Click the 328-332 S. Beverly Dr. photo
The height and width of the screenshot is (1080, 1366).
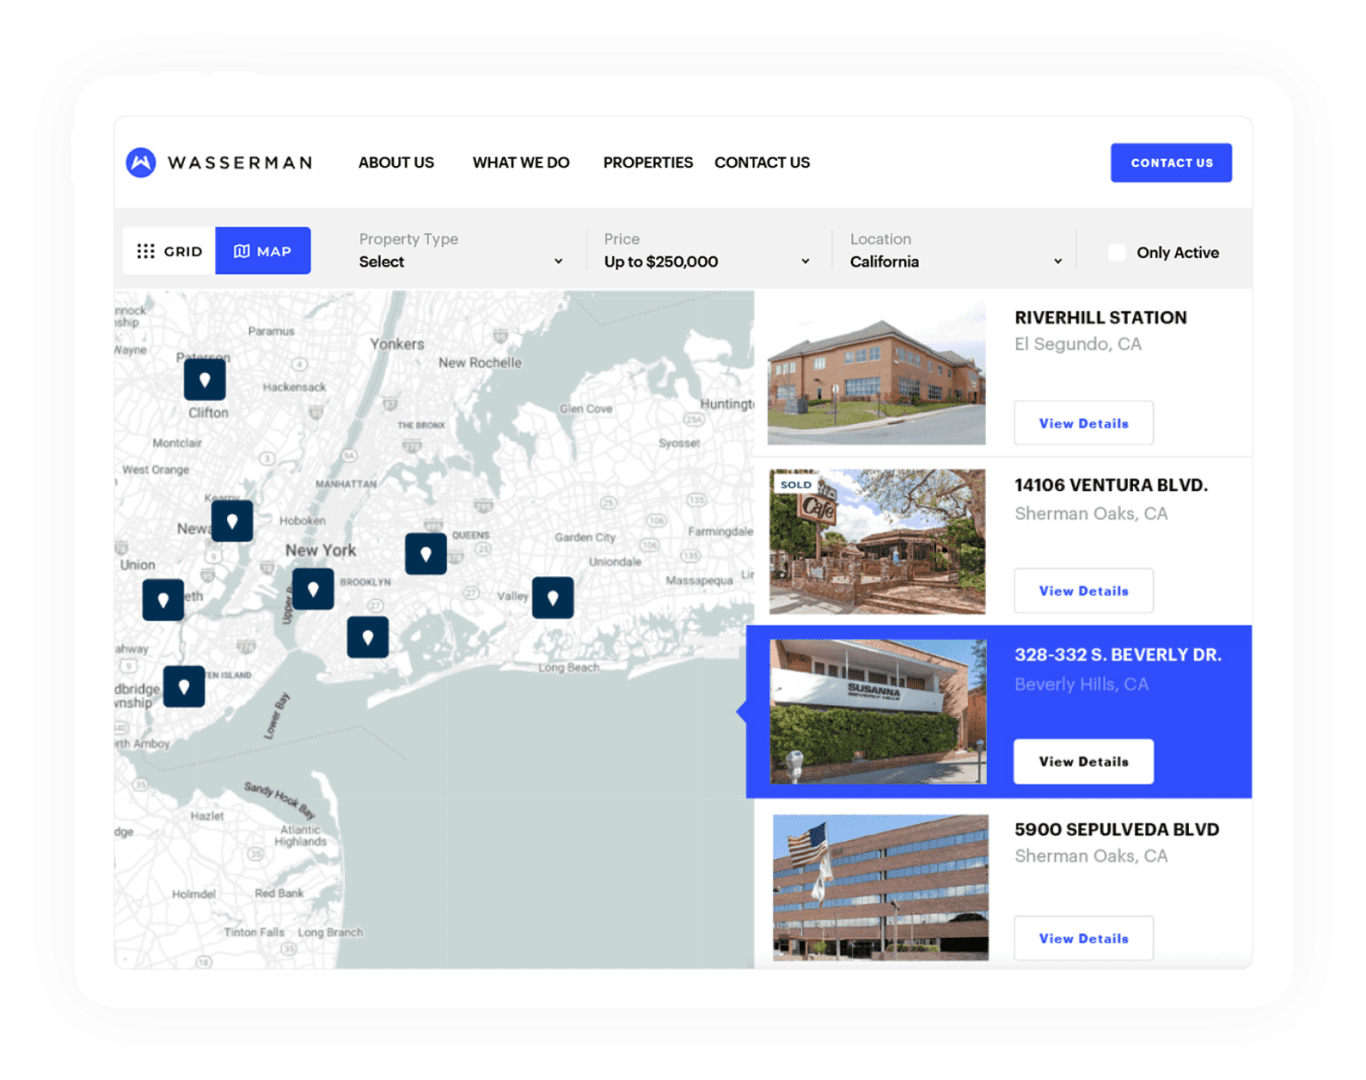click(x=878, y=711)
